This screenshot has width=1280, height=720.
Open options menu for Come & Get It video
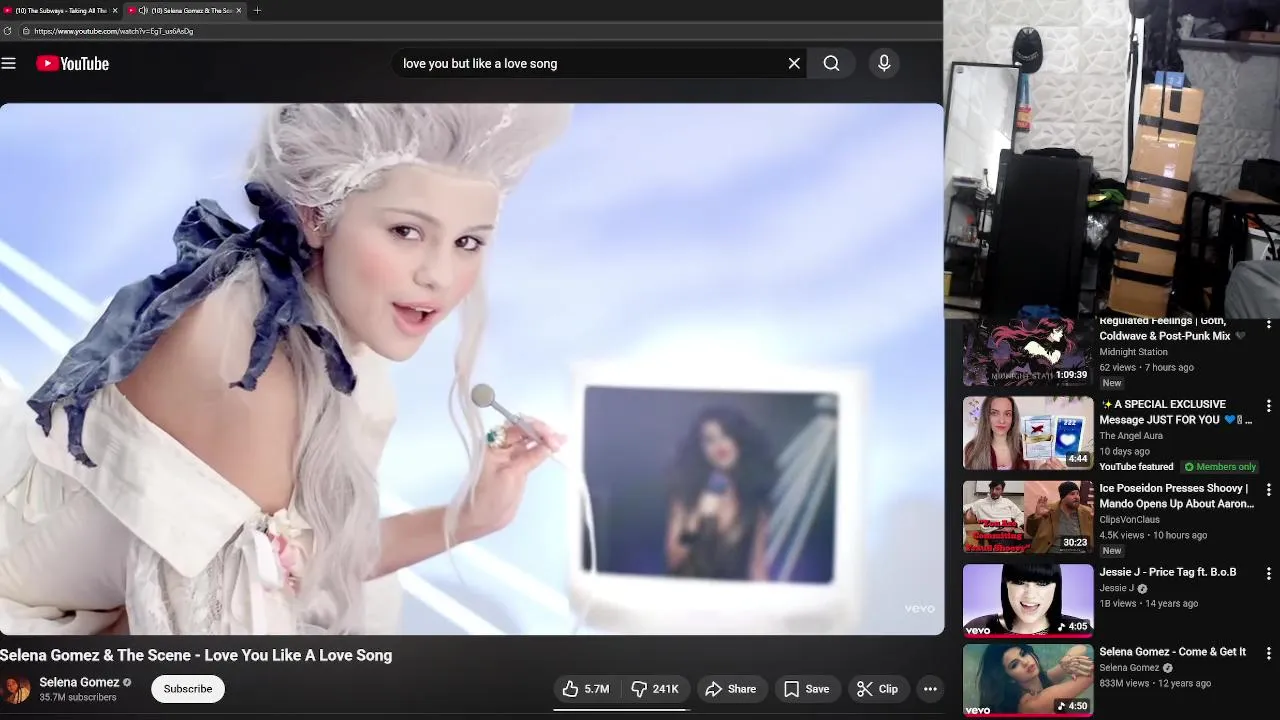(x=1268, y=654)
